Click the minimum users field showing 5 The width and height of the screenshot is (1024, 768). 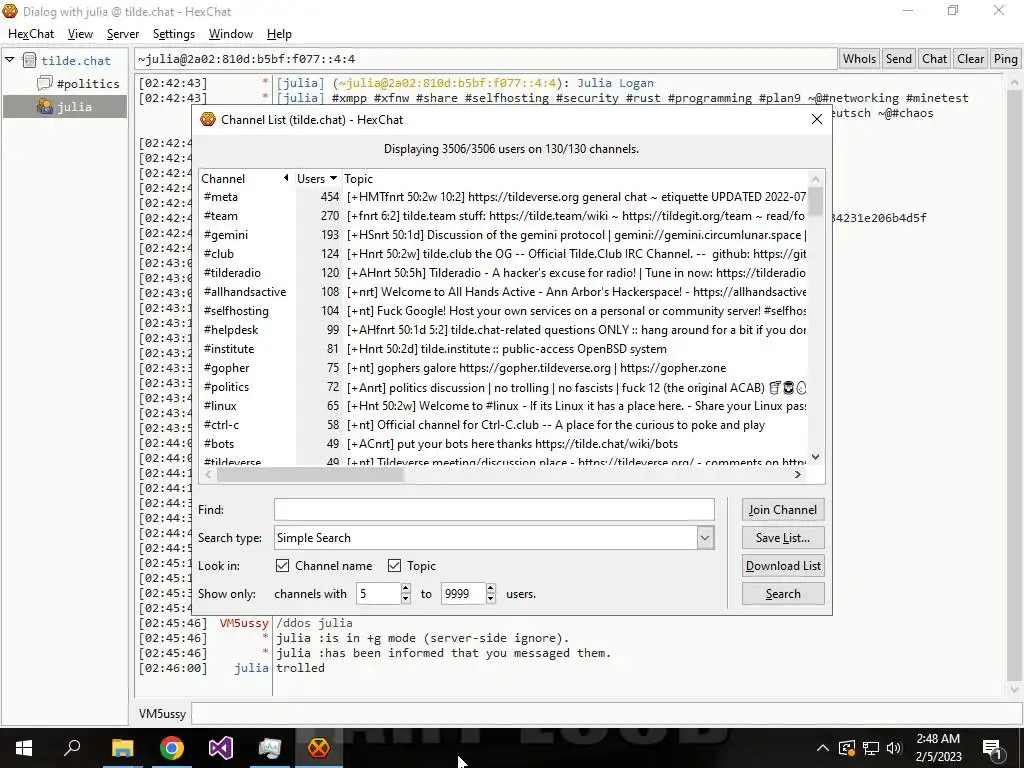pos(378,594)
